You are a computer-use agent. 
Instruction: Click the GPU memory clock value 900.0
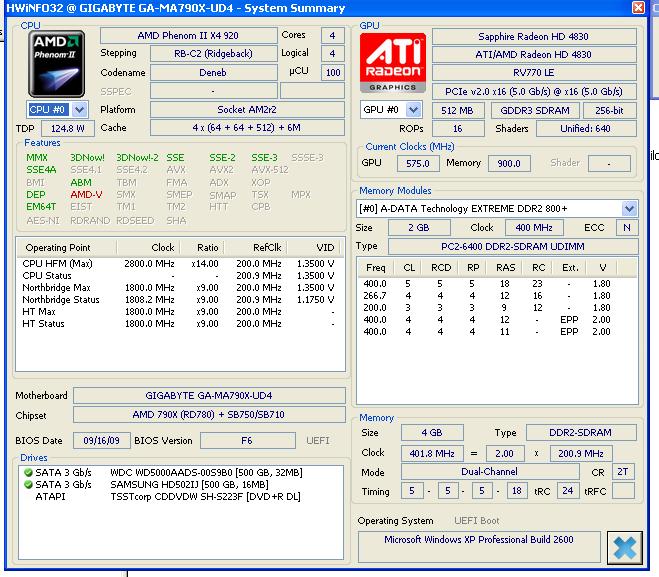tap(509, 163)
